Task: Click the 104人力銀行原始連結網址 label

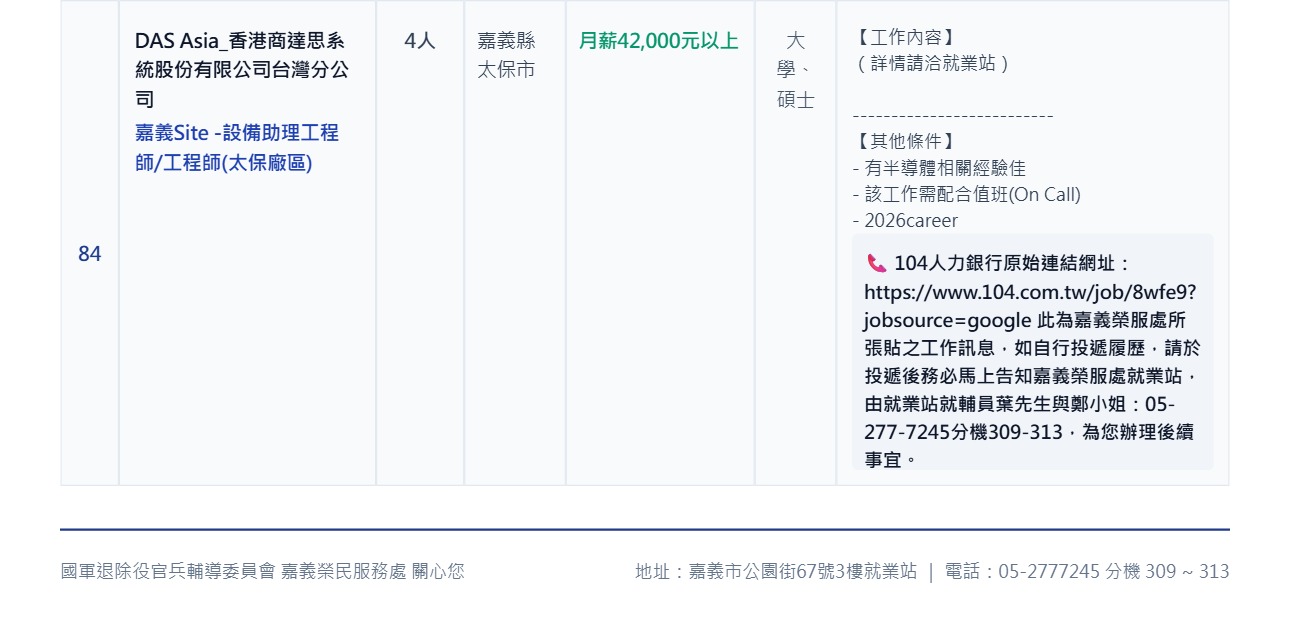Action: (1012, 263)
